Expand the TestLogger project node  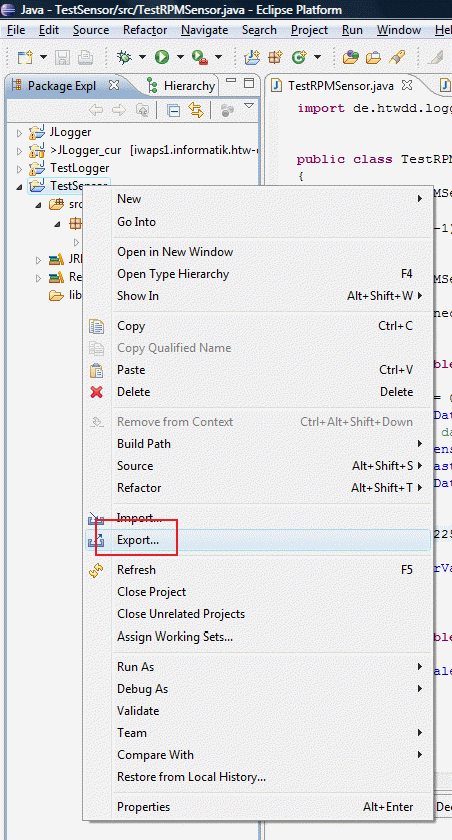coord(20,169)
